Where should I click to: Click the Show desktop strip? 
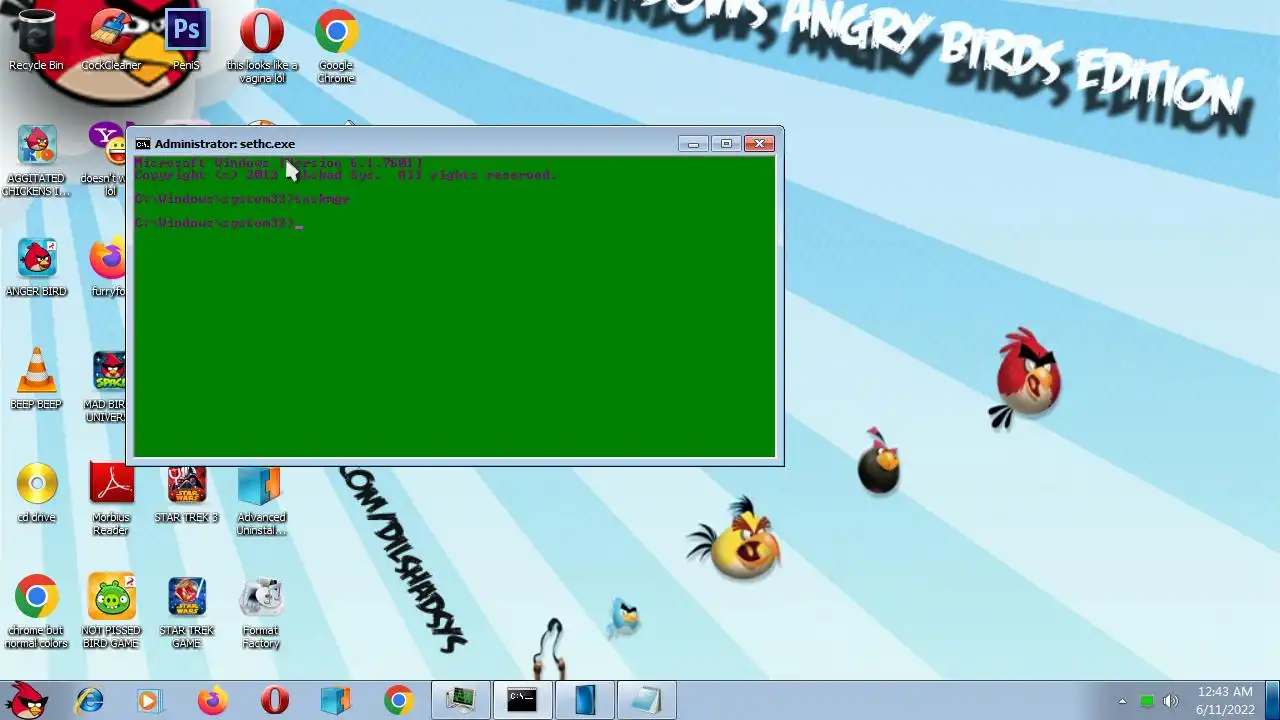pyautogui.click(x=1272, y=700)
